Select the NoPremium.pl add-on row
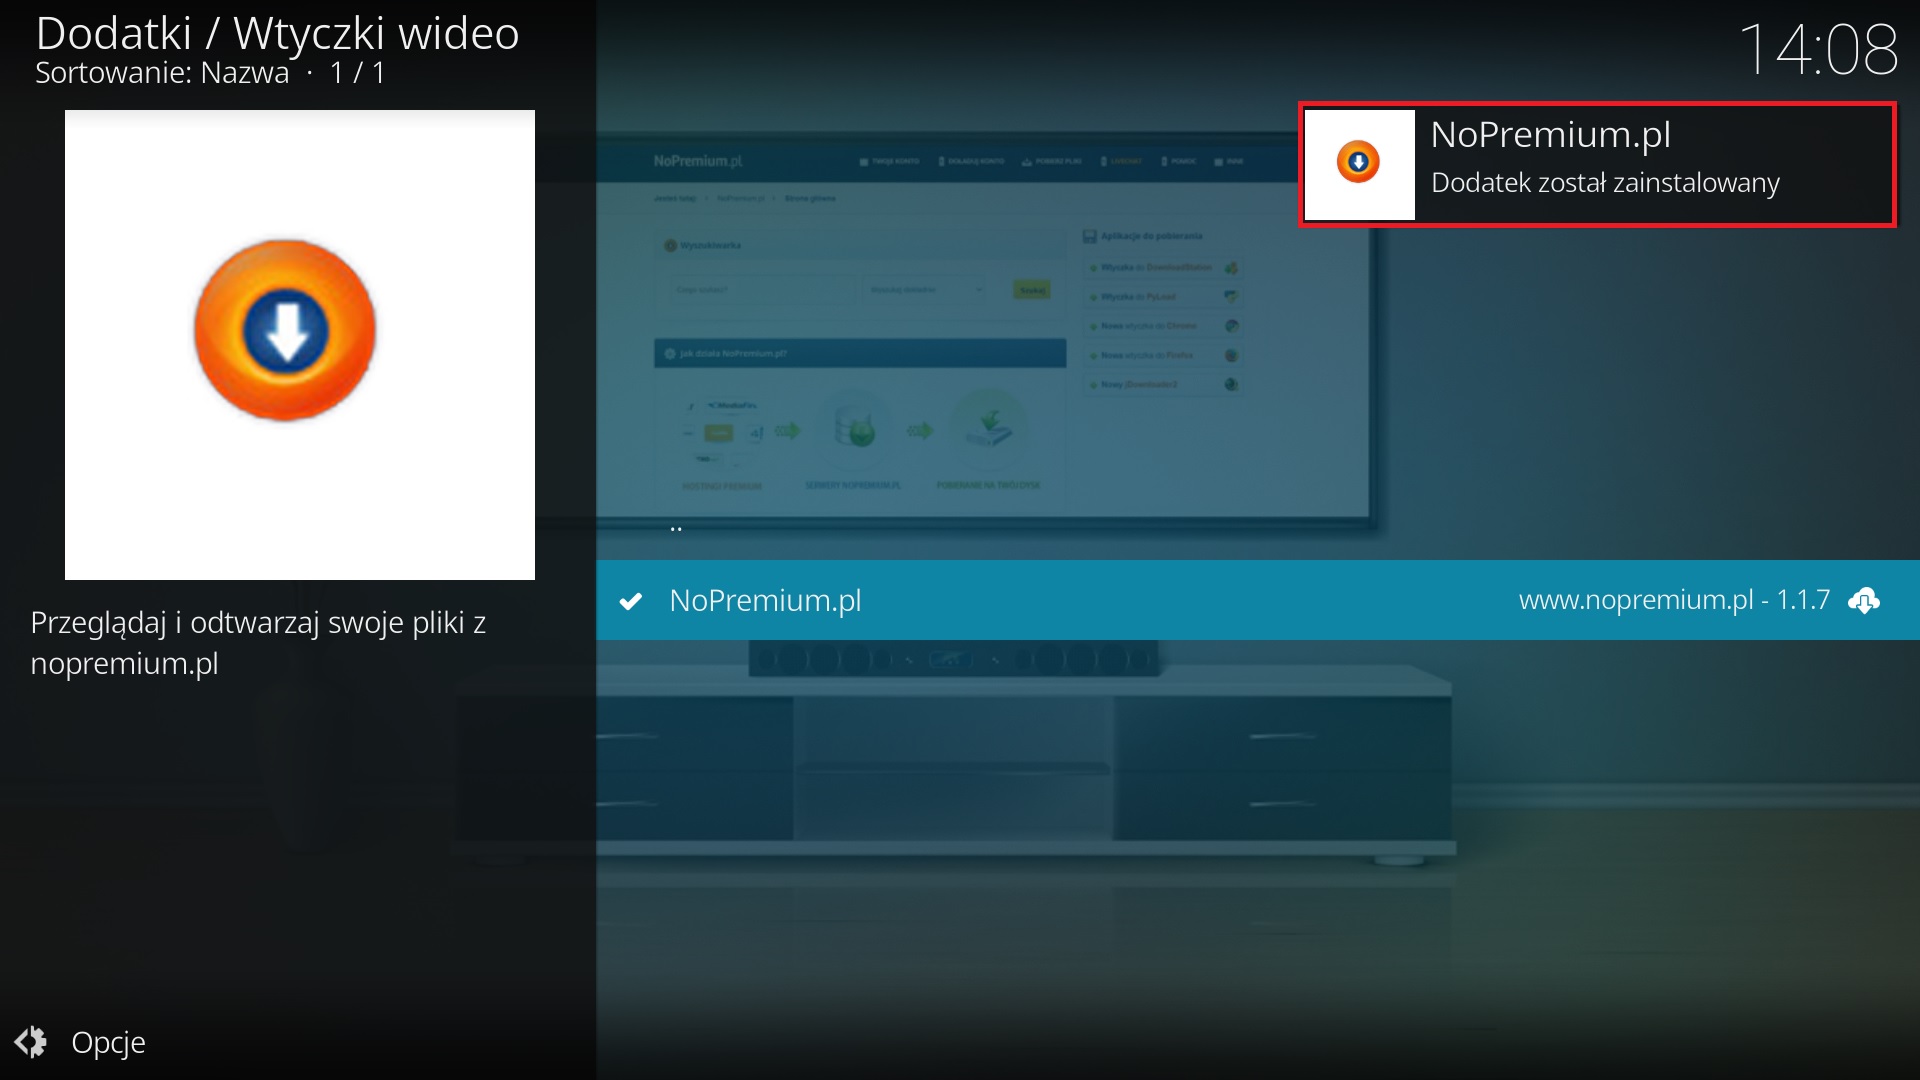Screen dimensions: 1920x1080 point(1258,600)
